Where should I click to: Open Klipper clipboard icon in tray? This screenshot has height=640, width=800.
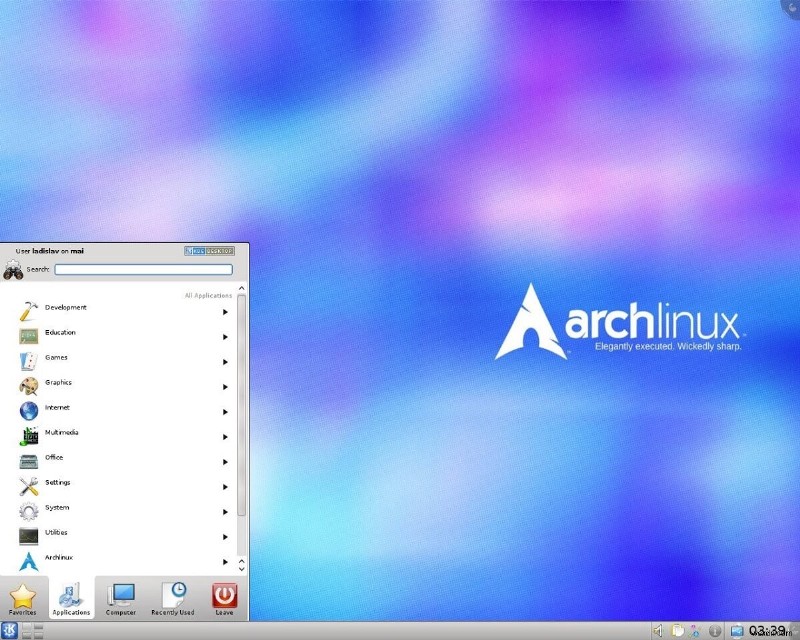676,630
